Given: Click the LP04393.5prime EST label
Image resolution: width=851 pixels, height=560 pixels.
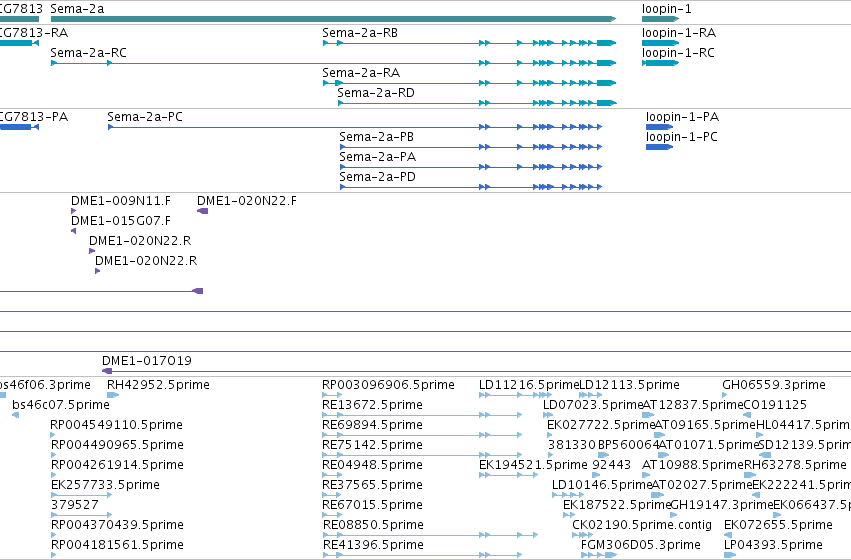Looking at the screenshot, I should (x=773, y=545).
